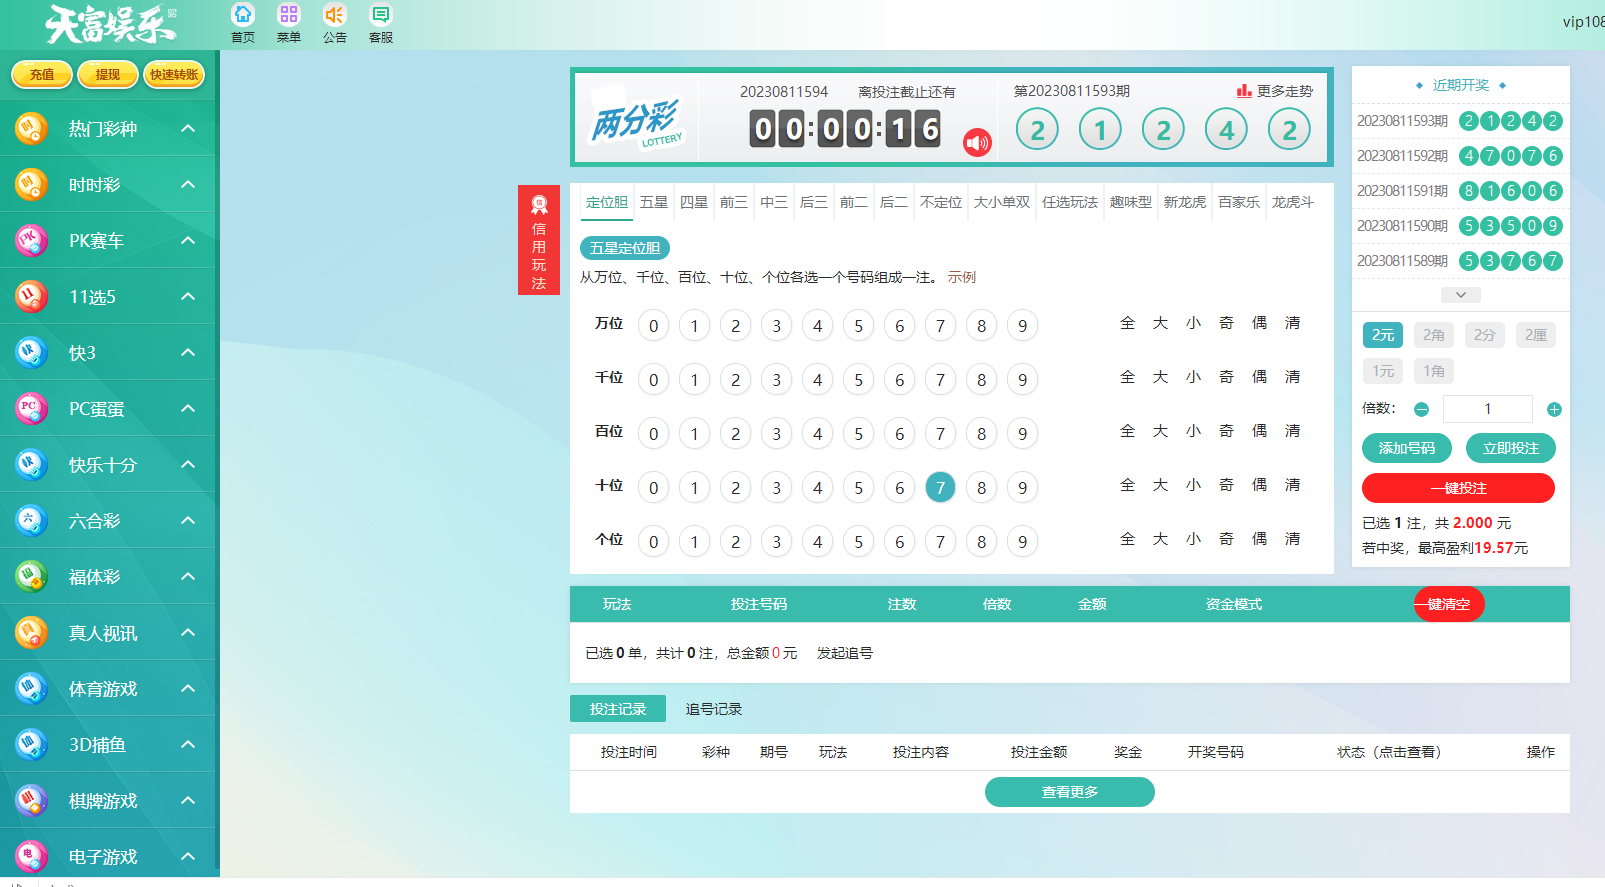The width and height of the screenshot is (1605, 887).
Task: Open the 信用玩法 red side badge
Action: click(539, 240)
